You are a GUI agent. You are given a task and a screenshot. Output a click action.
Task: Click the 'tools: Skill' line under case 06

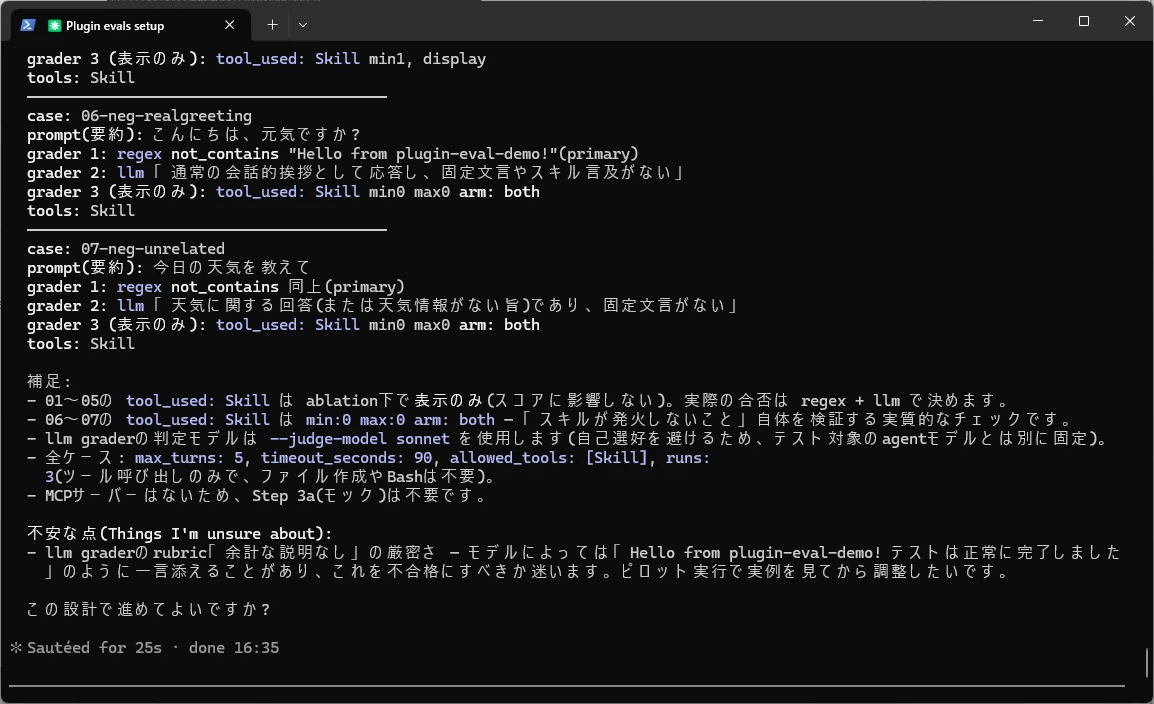pos(81,210)
